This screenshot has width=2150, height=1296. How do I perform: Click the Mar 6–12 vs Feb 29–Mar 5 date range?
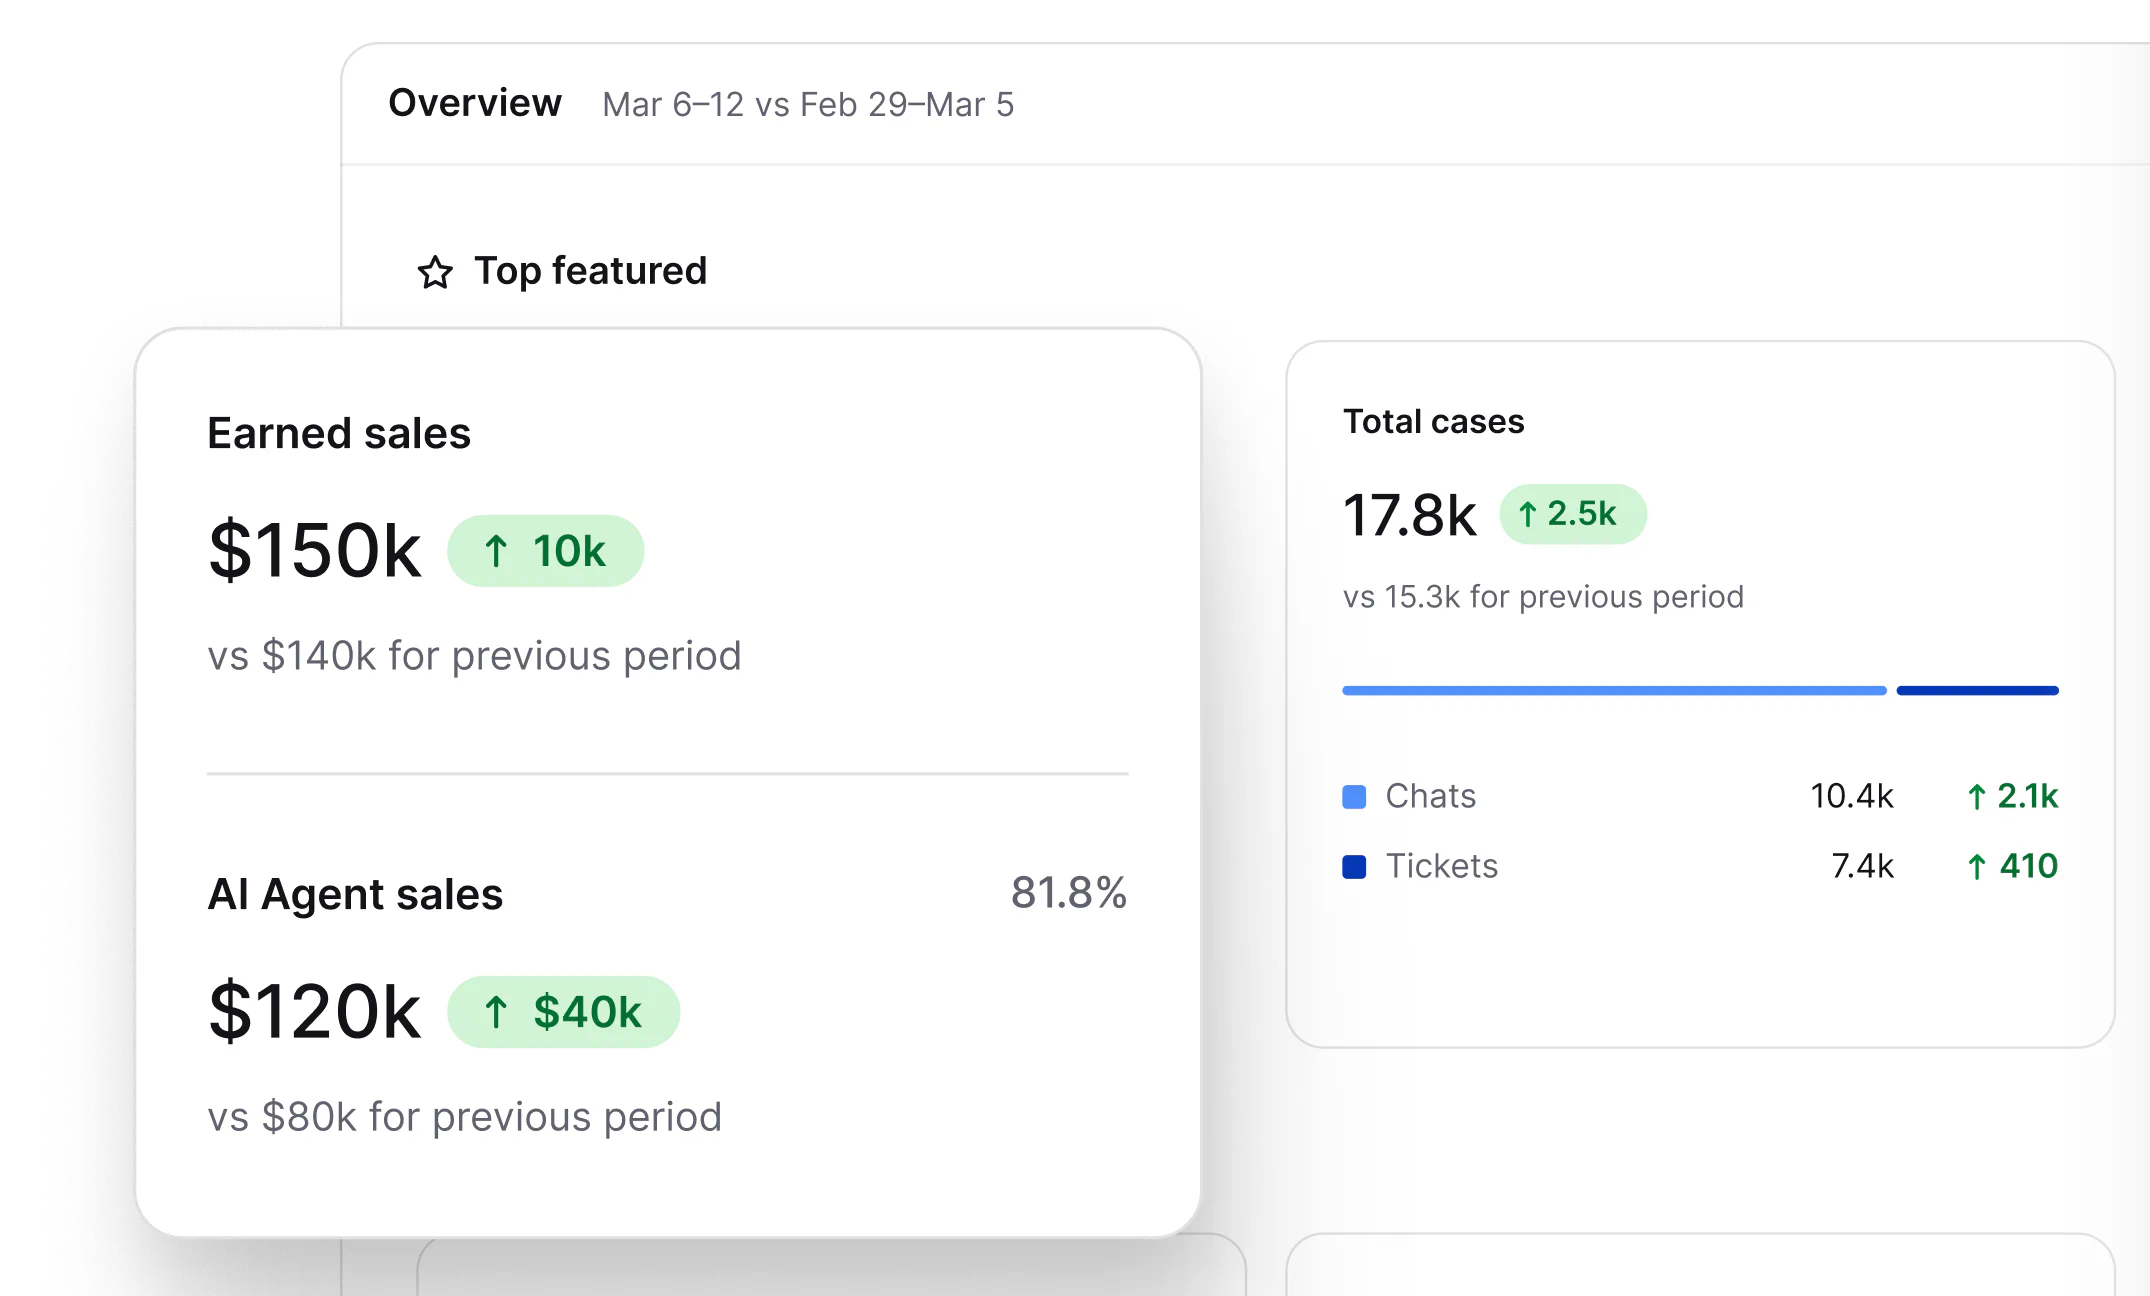pos(808,104)
